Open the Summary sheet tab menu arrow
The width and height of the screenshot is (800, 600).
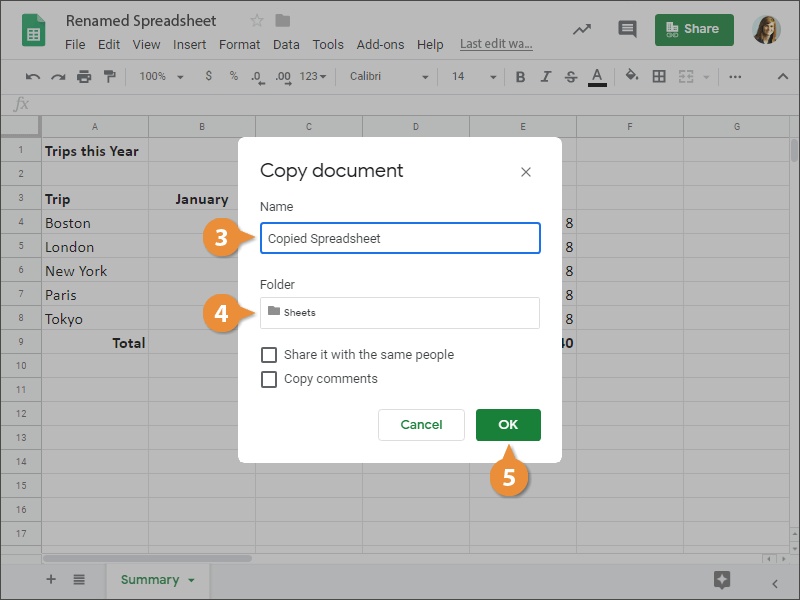[191, 580]
